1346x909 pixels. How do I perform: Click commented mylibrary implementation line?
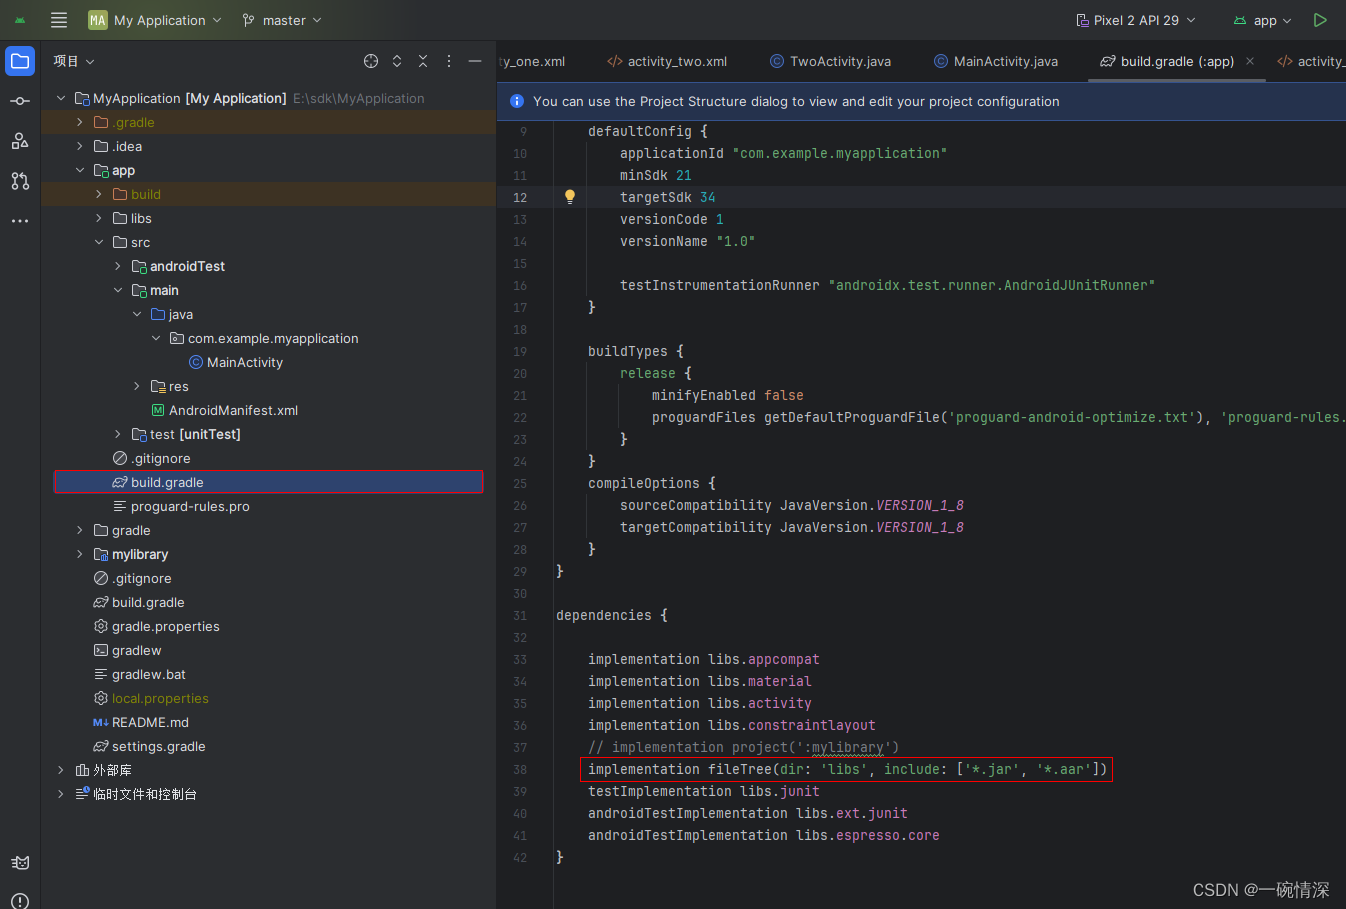click(x=743, y=747)
